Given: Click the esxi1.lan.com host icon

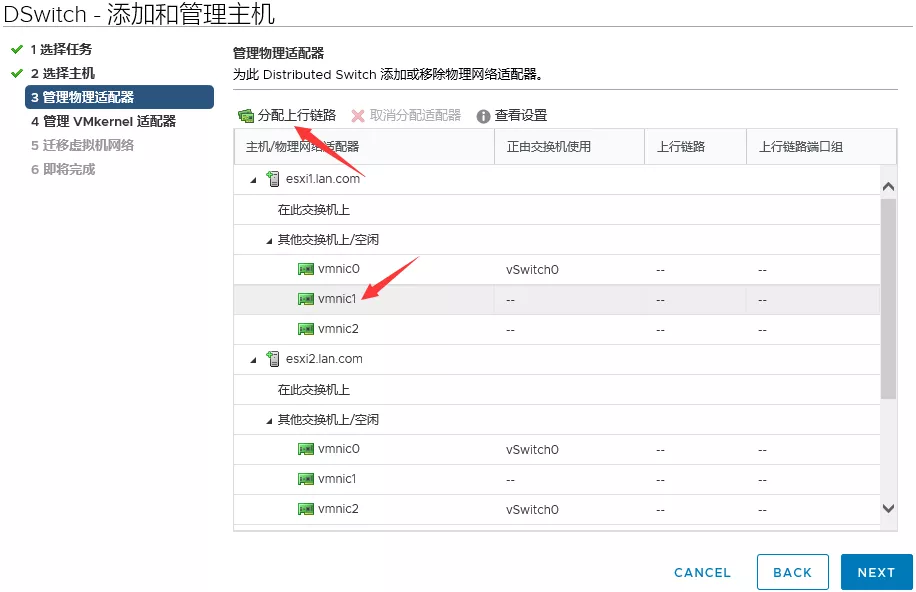Looking at the screenshot, I should click(273, 179).
